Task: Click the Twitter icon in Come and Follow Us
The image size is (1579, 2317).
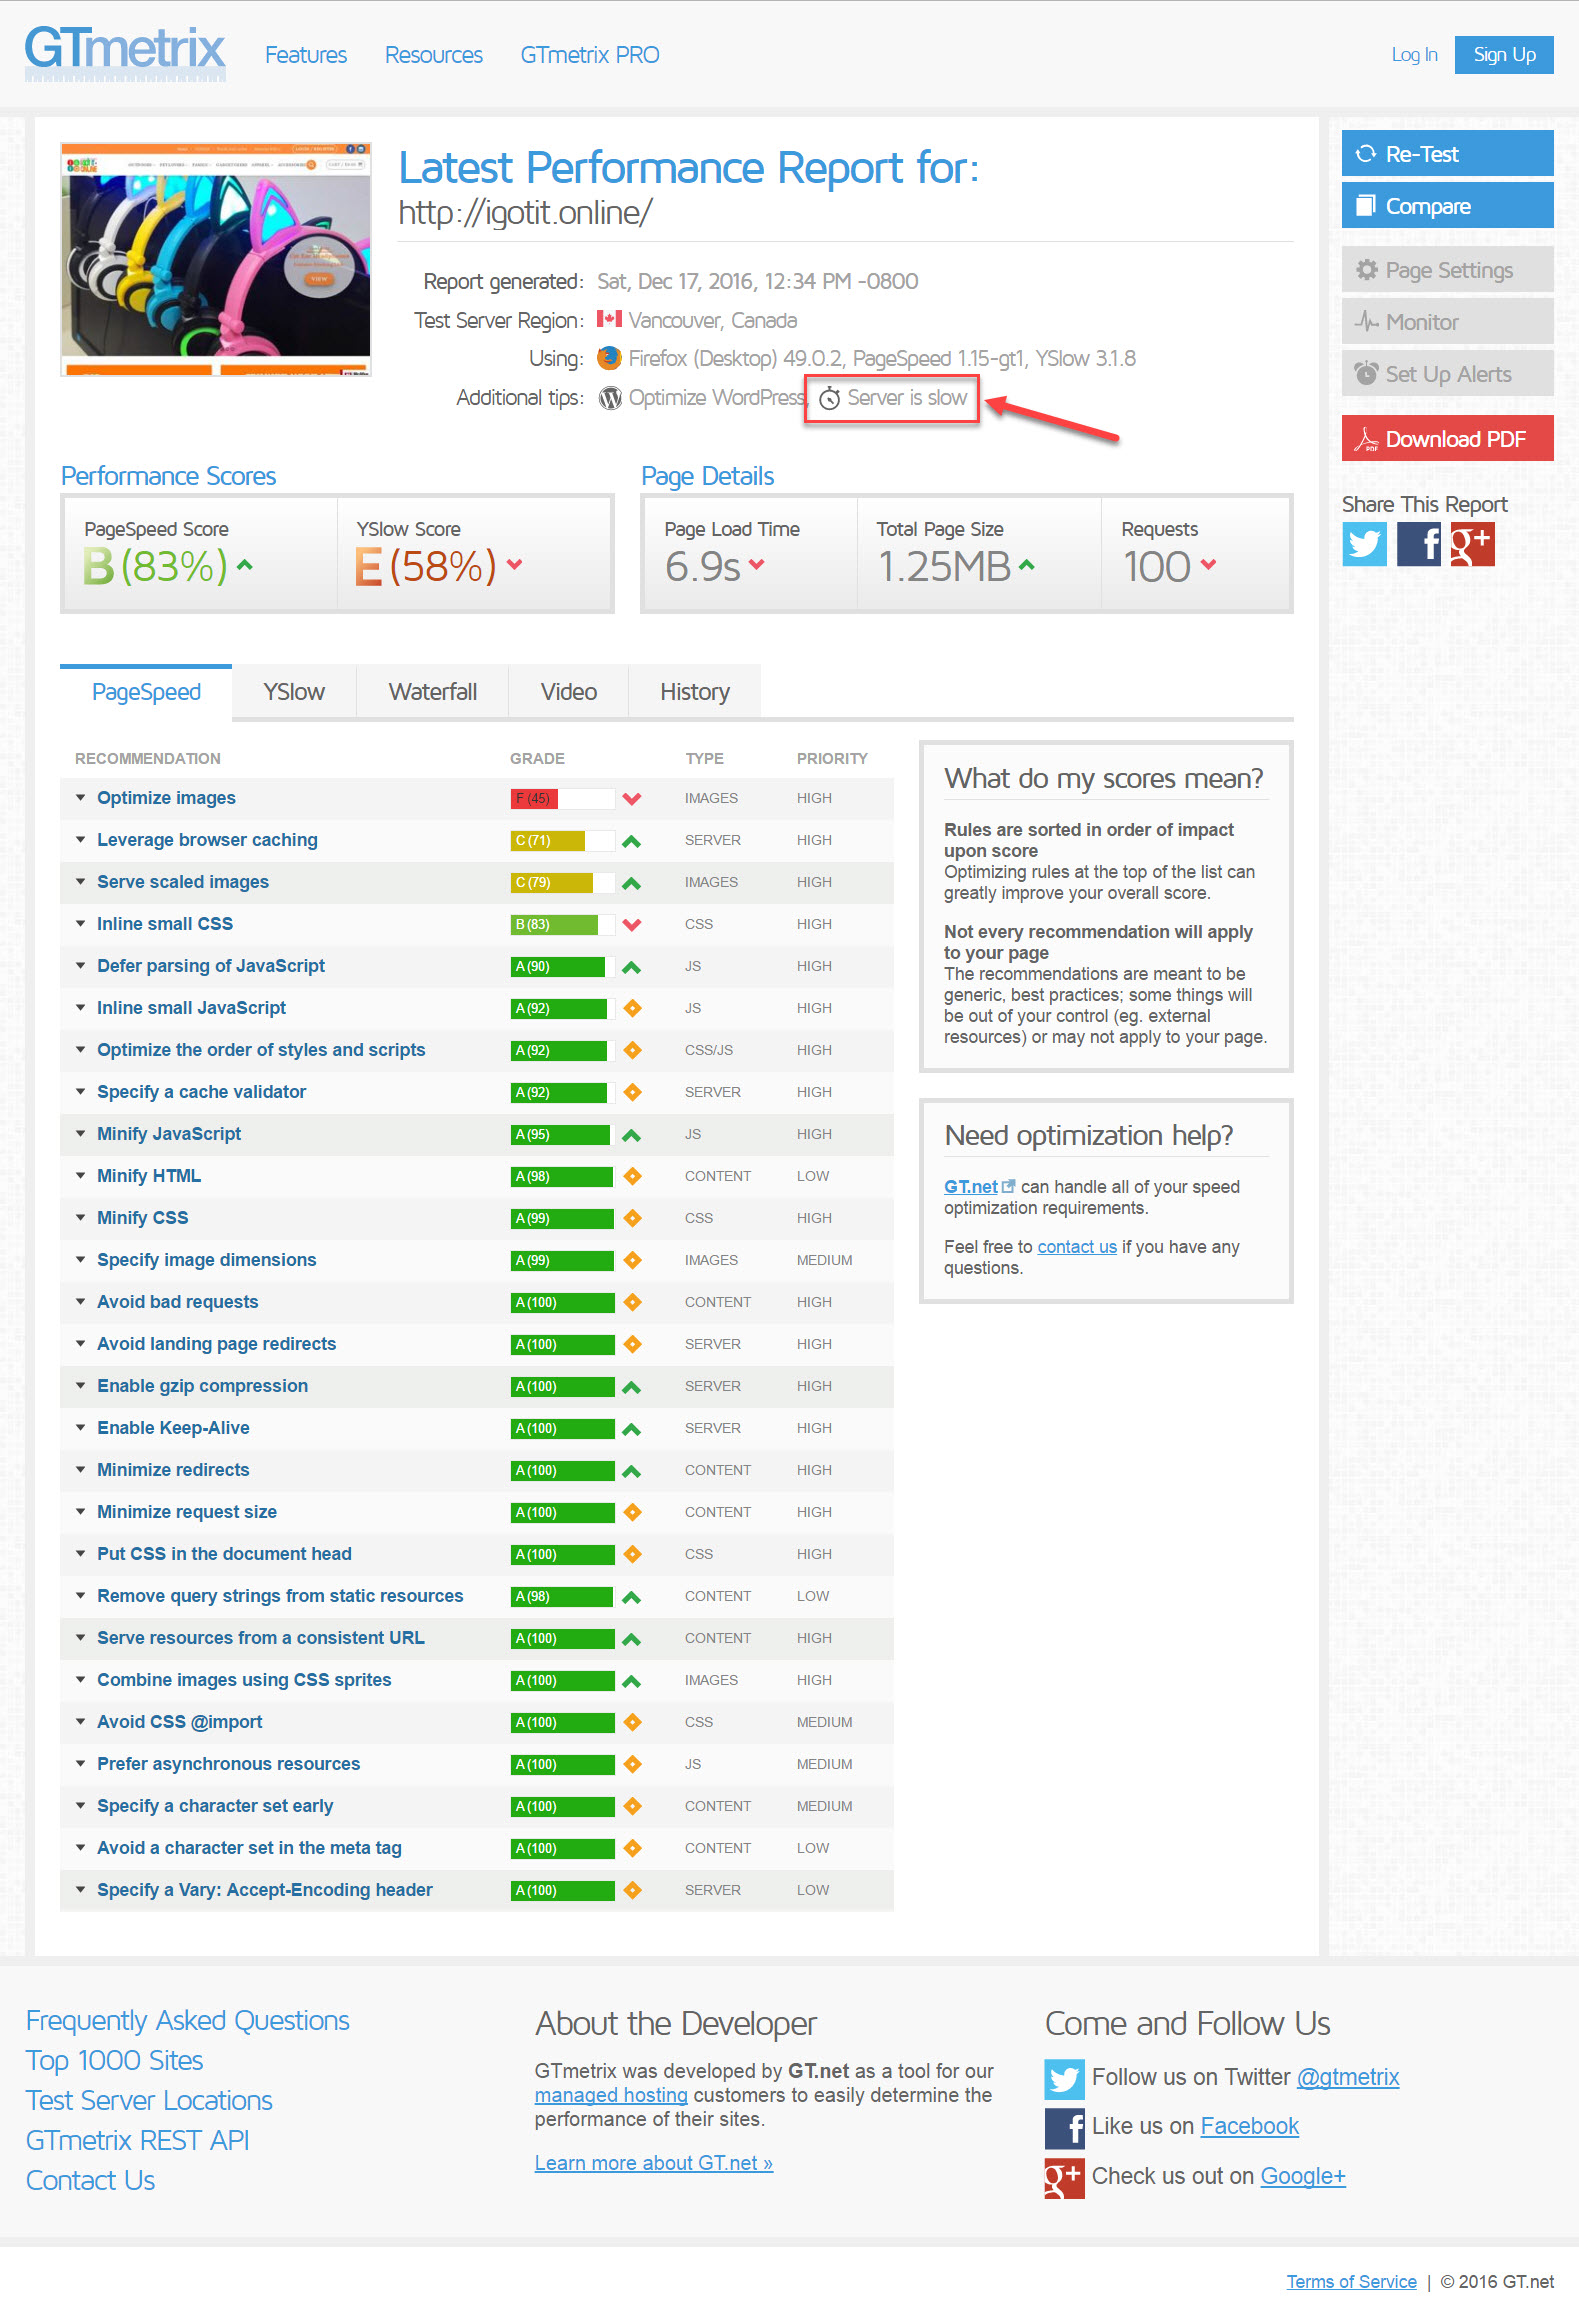Action: click(1064, 2079)
